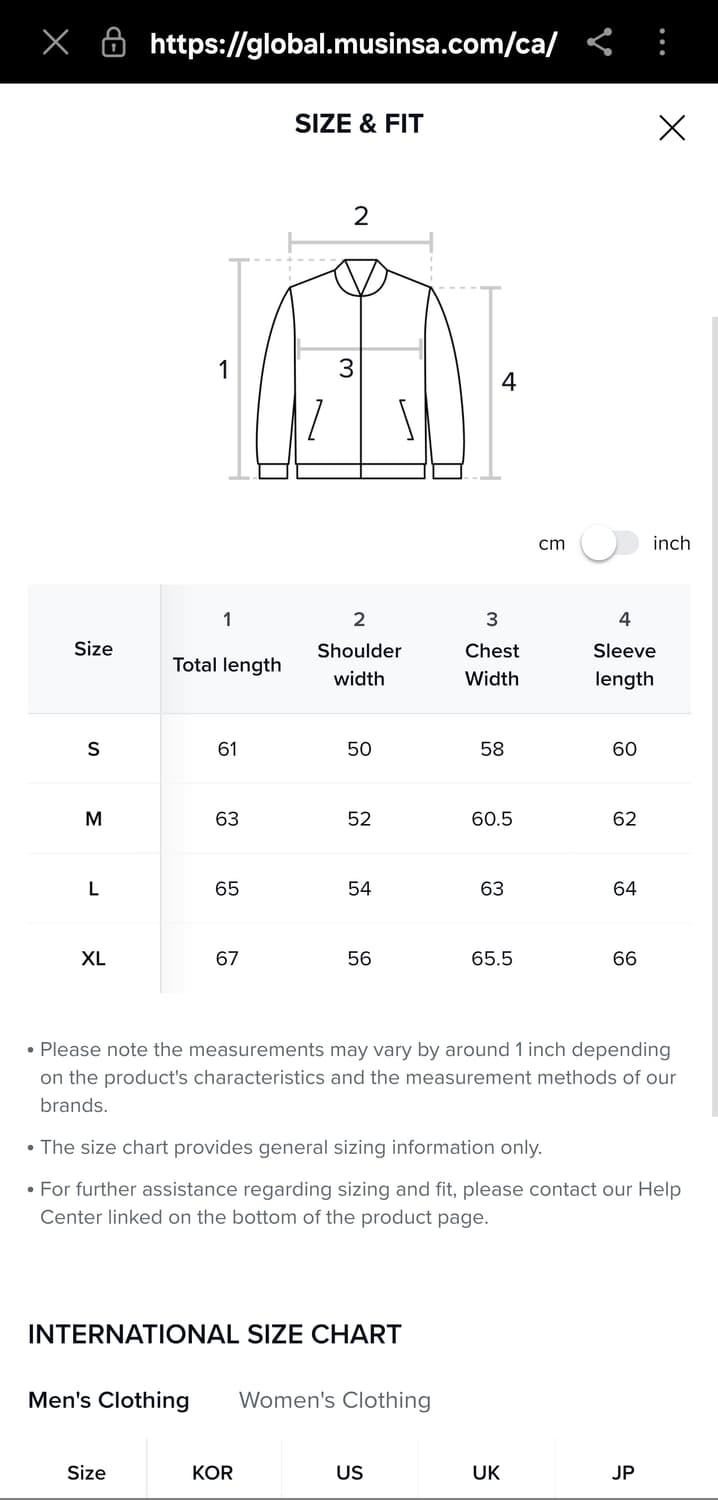Viewport: 718px width, 1500px height.
Task: Open the three-dot browser menu
Action: coord(661,42)
